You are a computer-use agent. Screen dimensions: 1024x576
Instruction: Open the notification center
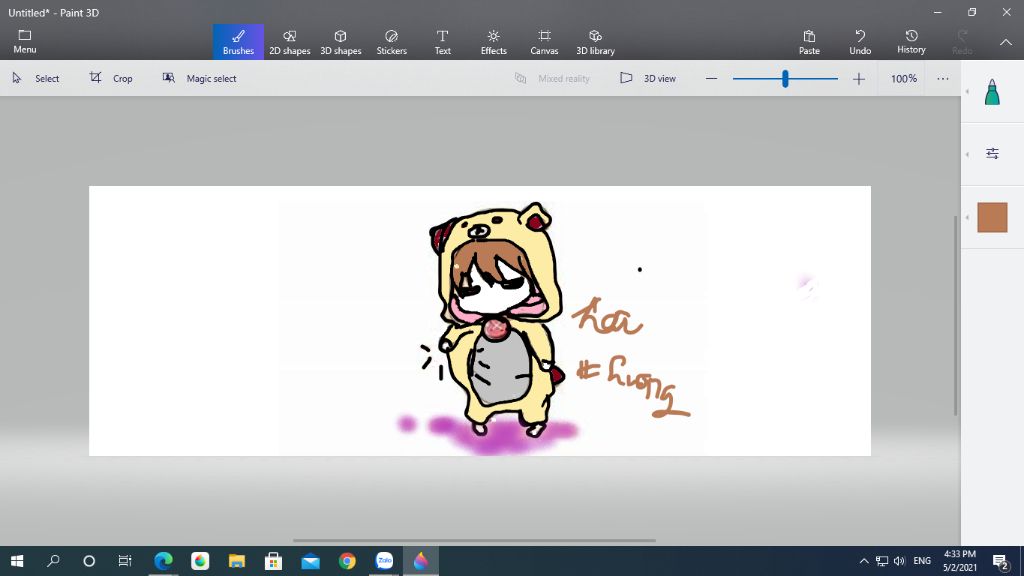tap(1000, 561)
